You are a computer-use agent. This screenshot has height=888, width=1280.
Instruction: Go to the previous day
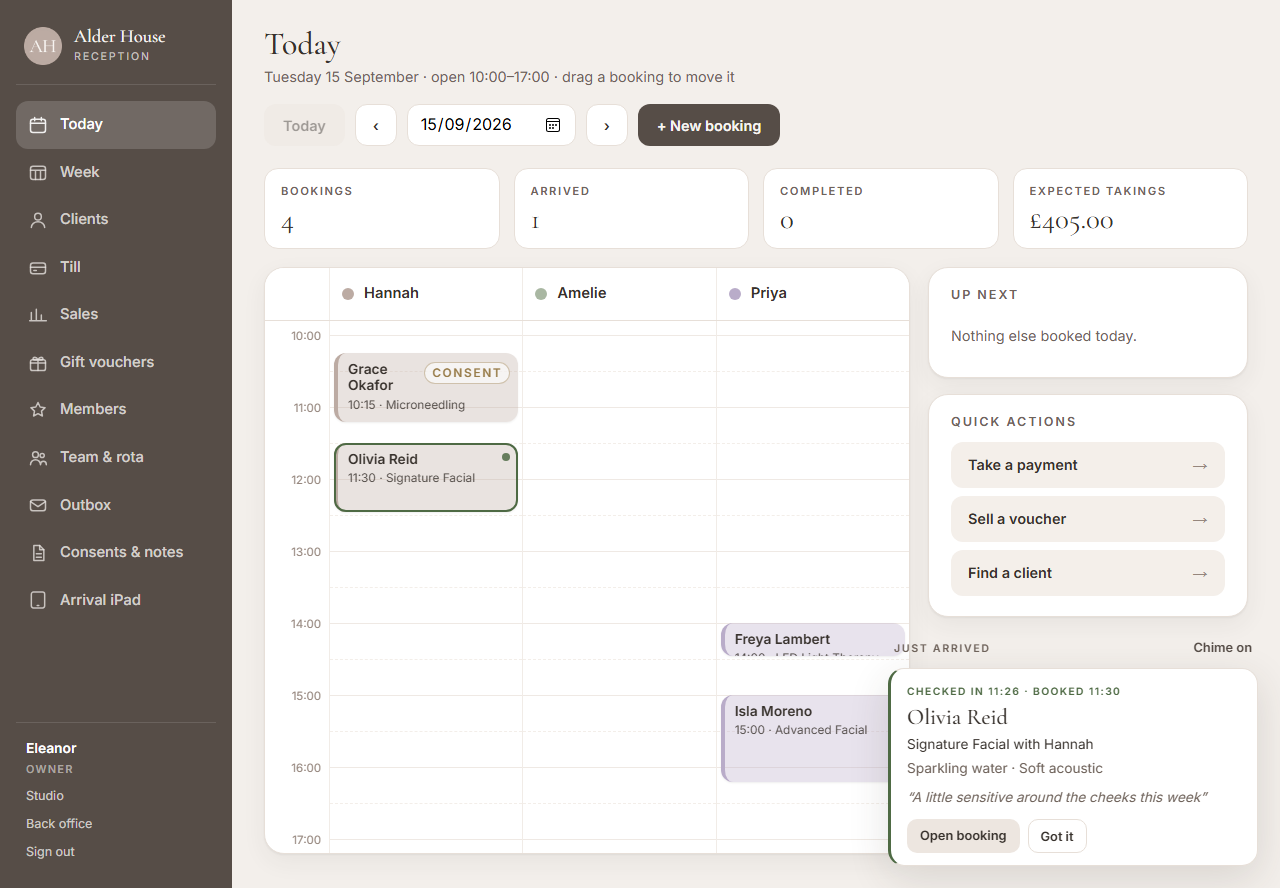click(x=376, y=125)
